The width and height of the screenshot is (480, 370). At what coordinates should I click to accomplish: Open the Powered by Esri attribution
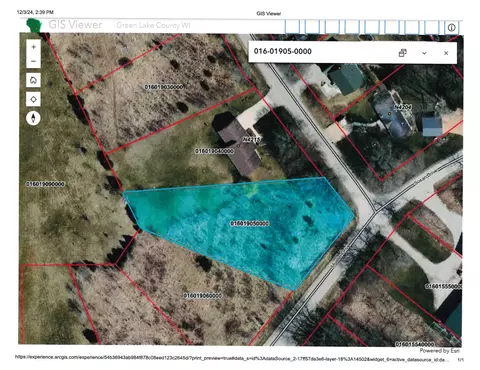(x=440, y=351)
